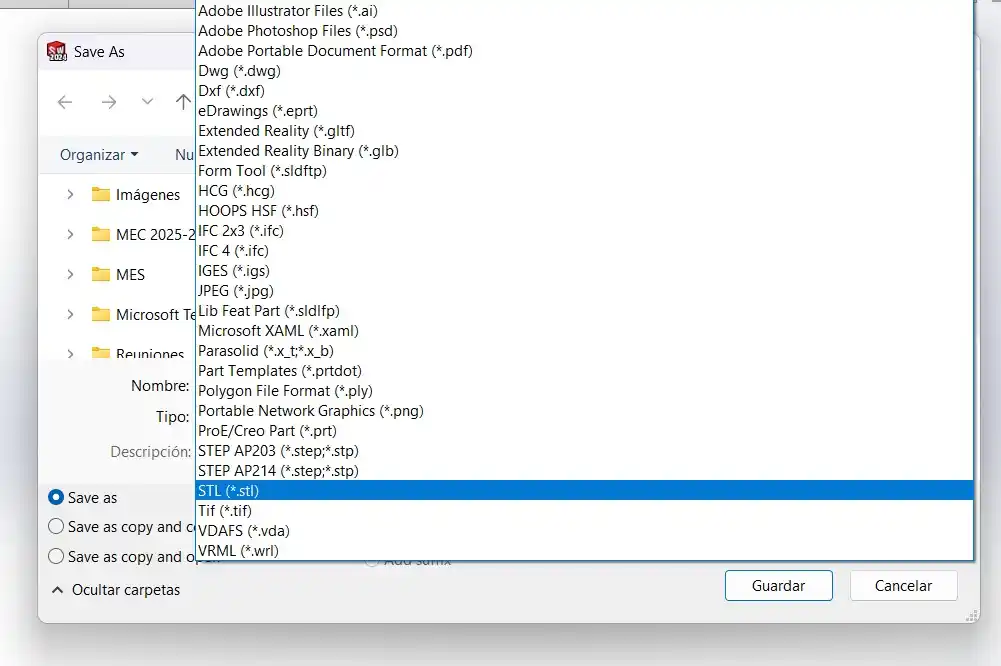The image size is (1001, 666).
Task: Click the Guardar button
Action: coord(778,586)
